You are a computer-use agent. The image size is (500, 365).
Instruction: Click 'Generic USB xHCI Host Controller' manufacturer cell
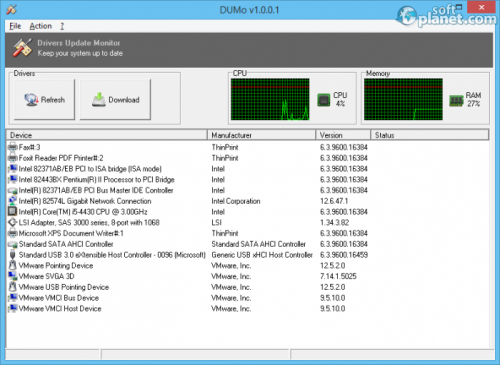point(262,255)
